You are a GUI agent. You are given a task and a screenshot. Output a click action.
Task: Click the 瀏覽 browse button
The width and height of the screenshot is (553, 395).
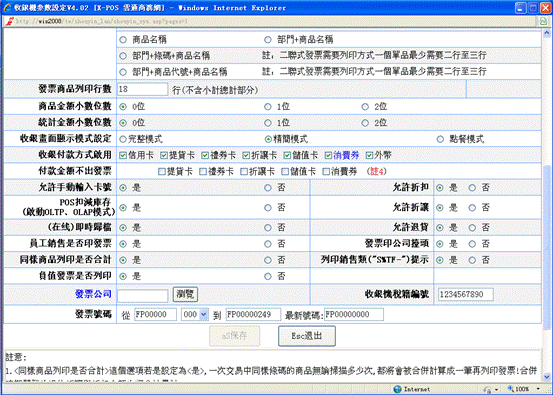(x=185, y=294)
